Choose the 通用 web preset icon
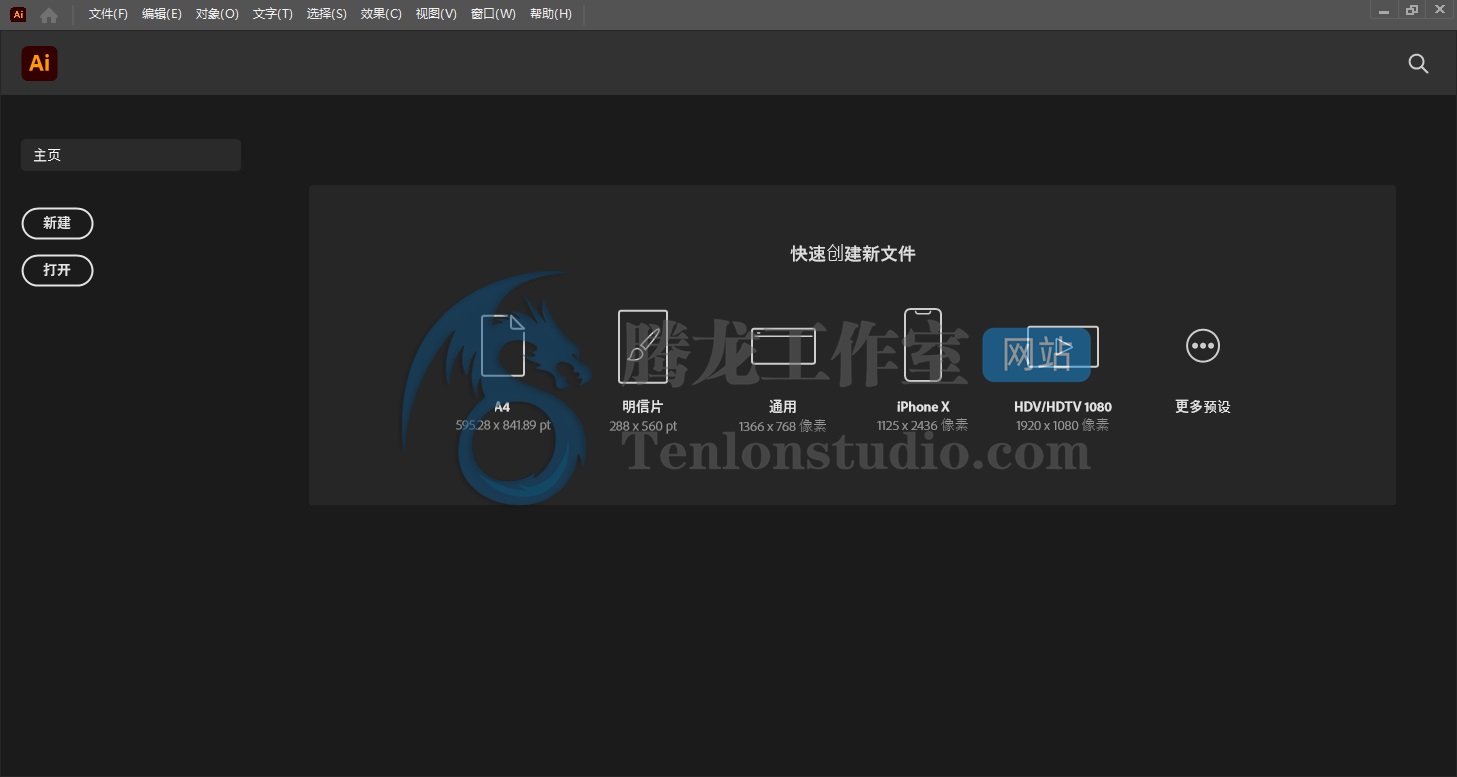Screen dimensions: 1457x777 [x=783, y=346]
